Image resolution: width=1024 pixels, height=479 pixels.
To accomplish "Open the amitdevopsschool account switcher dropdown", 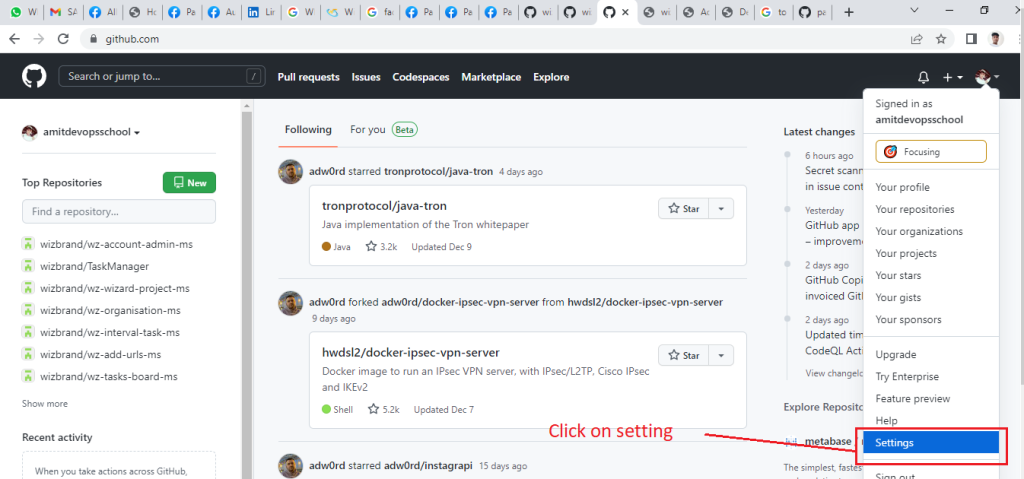I will (x=81, y=132).
